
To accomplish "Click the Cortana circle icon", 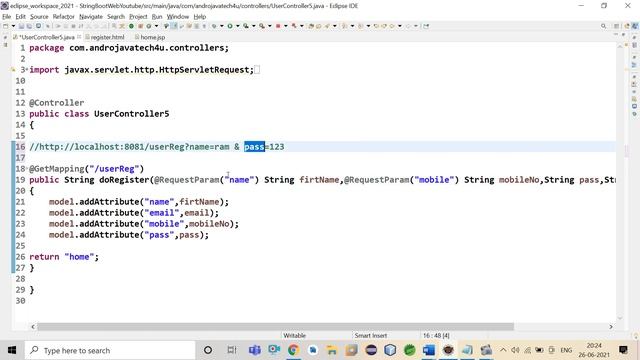I will [x=208, y=350].
